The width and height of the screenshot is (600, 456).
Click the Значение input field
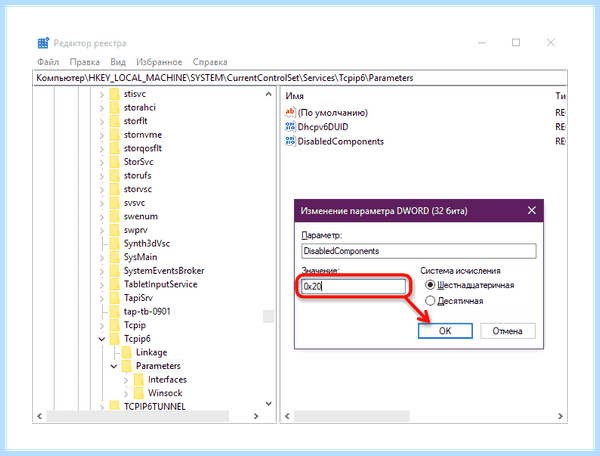click(x=354, y=286)
